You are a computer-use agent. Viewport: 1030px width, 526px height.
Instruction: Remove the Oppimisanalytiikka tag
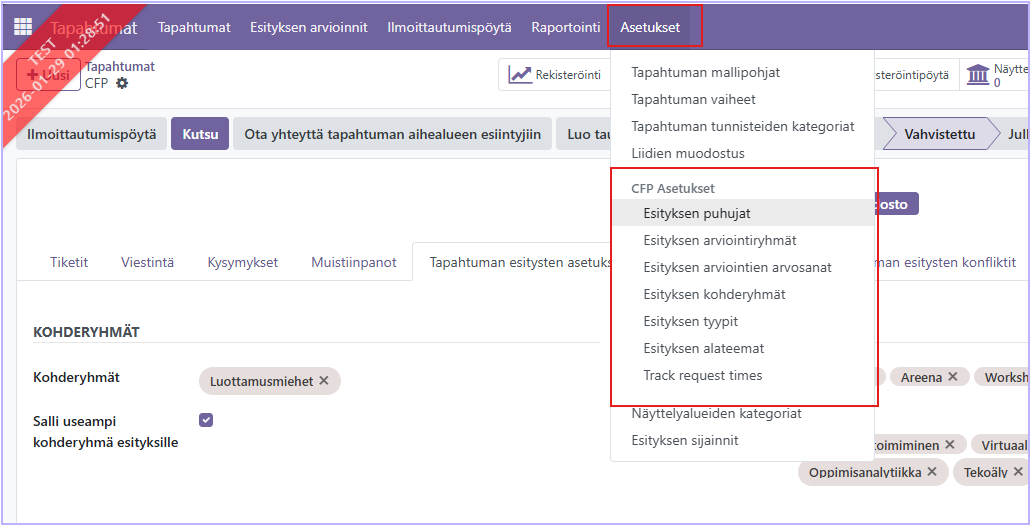tap(932, 472)
